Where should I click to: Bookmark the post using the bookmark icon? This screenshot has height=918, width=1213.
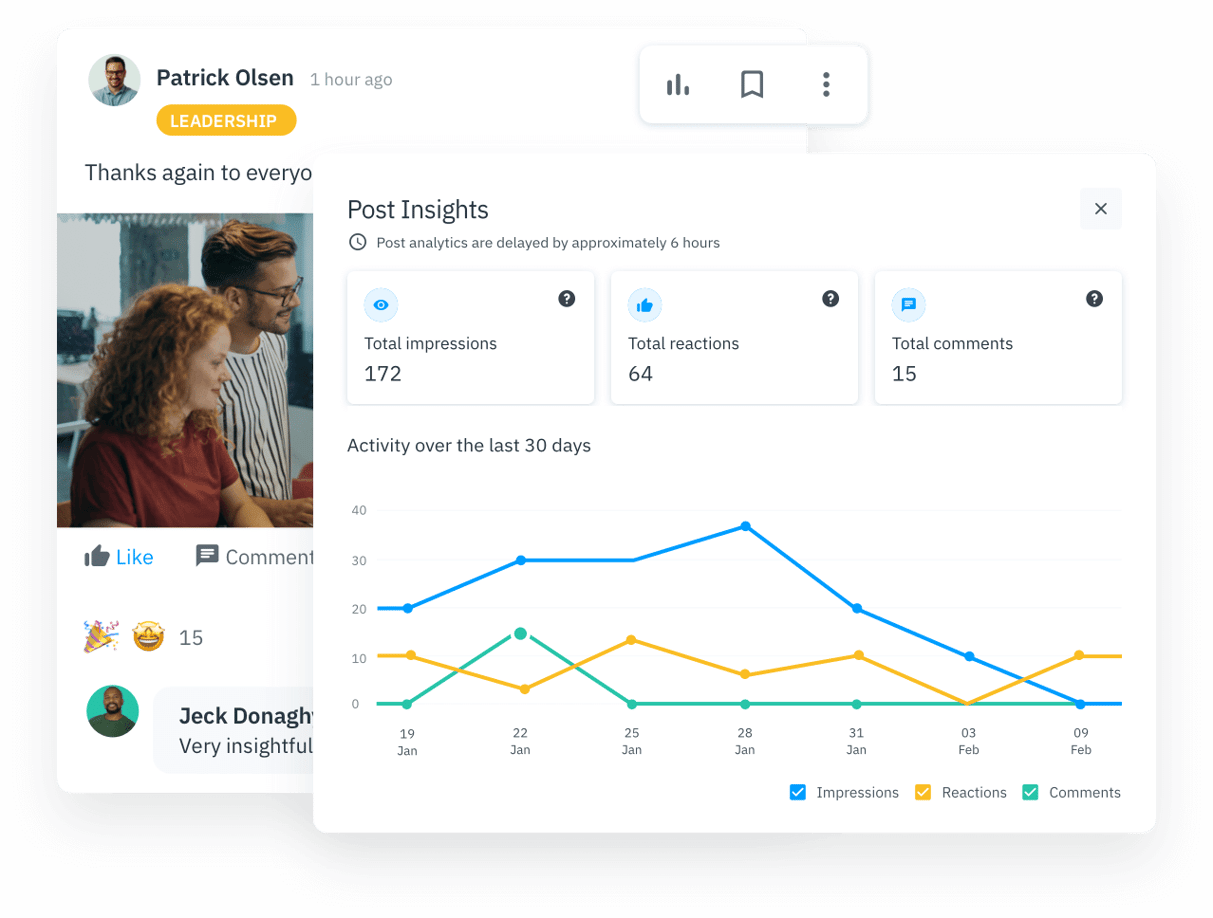point(752,85)
